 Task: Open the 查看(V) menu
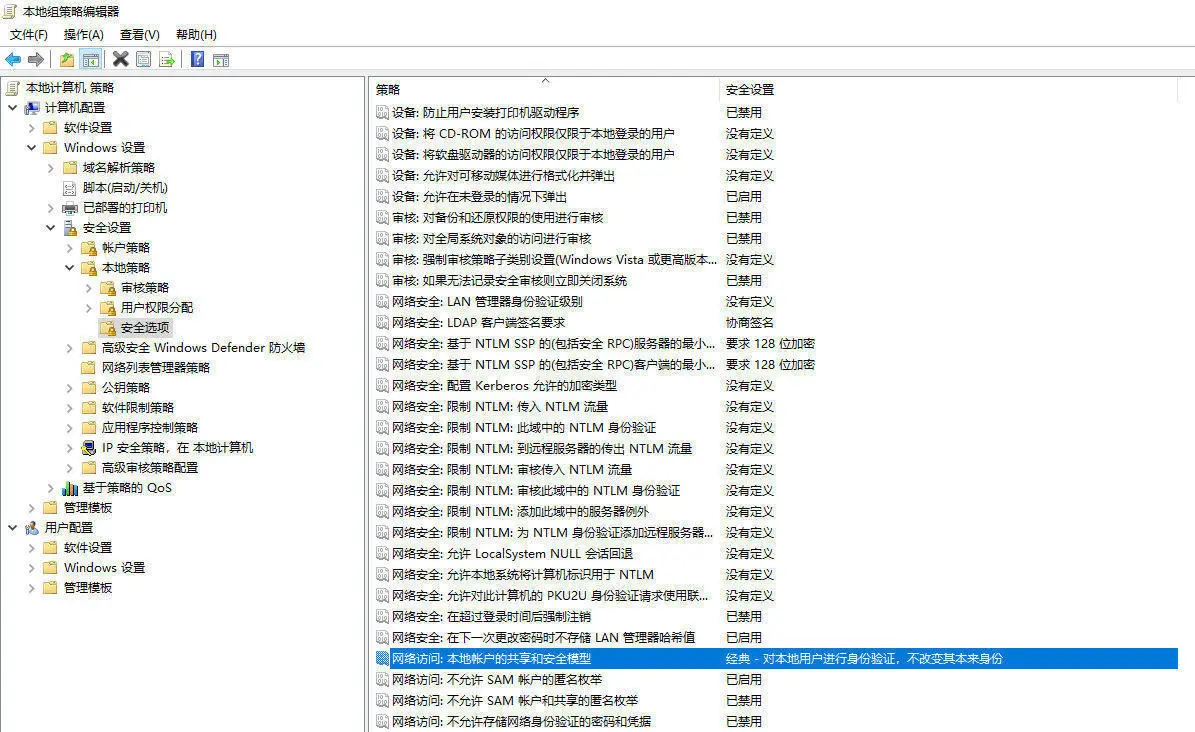(139, 35)
